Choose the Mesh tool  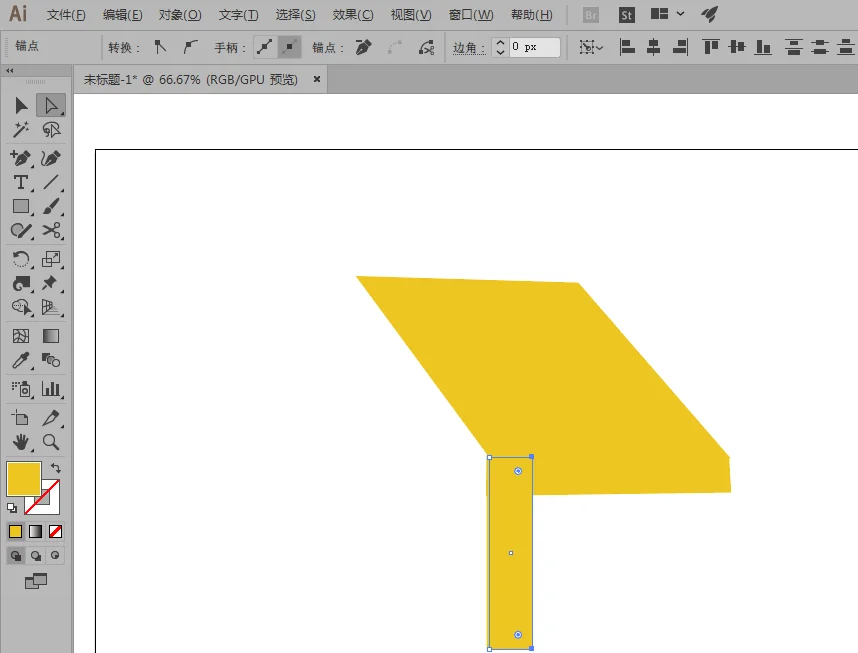[21, 336]
